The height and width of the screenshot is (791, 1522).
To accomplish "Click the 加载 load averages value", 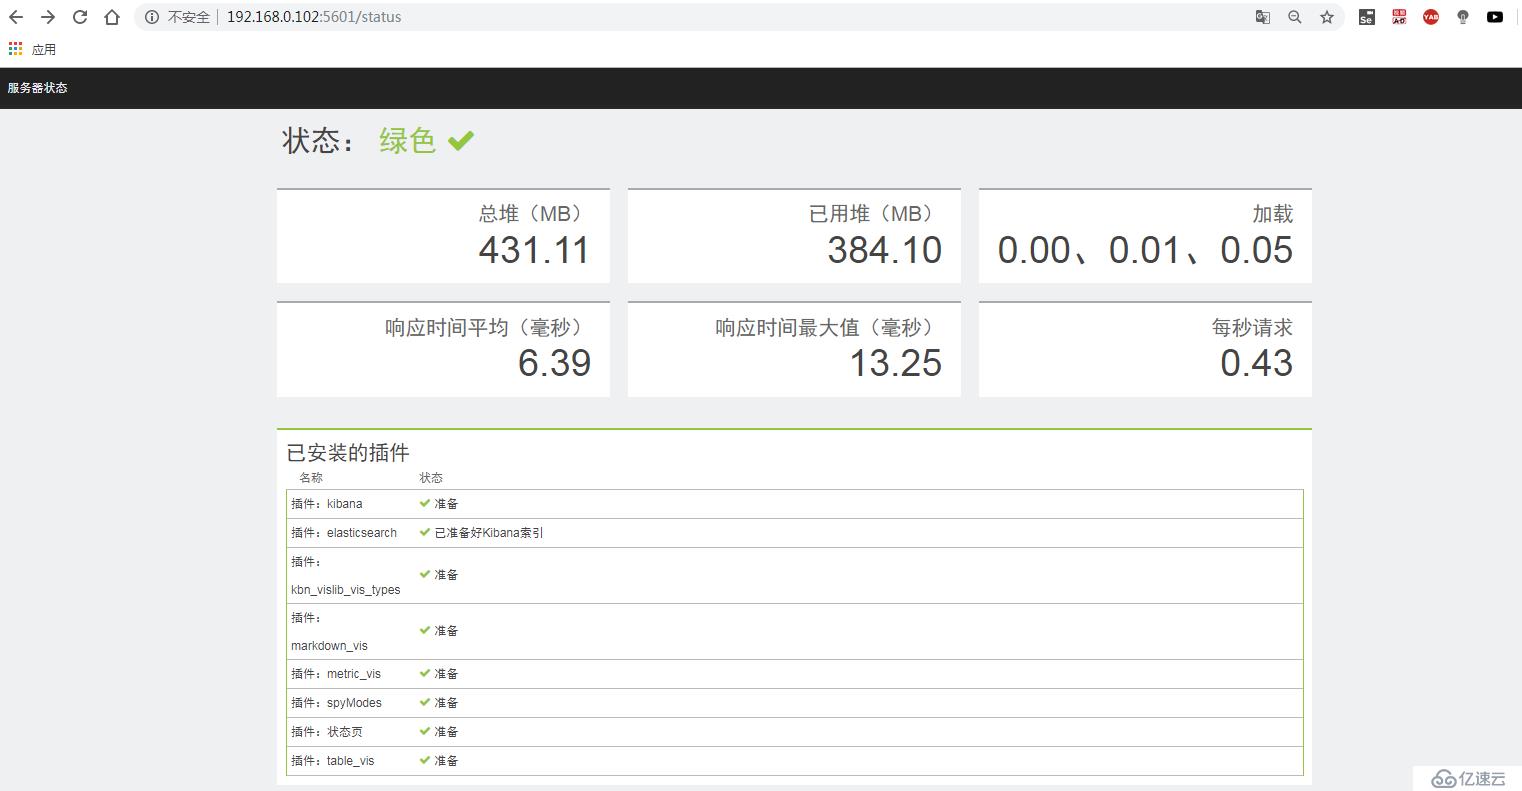I will 1145,250.
